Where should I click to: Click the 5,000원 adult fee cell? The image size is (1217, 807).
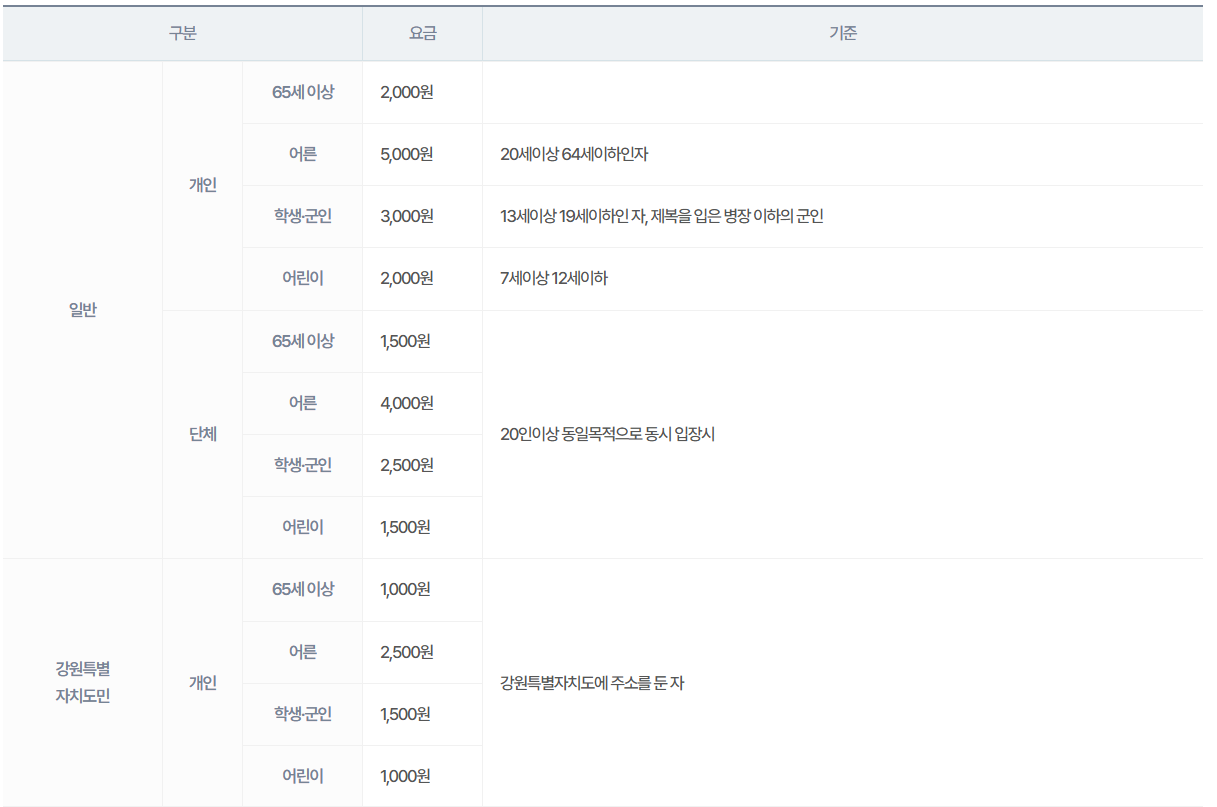[x=421, y=154]
